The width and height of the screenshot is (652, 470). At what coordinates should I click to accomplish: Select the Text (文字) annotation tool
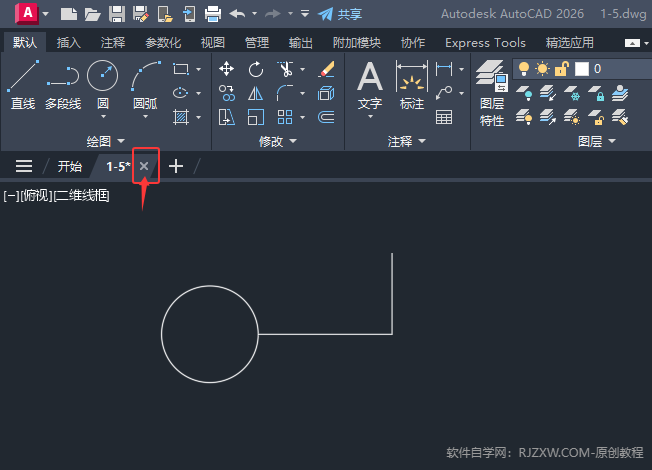point(370,85)
